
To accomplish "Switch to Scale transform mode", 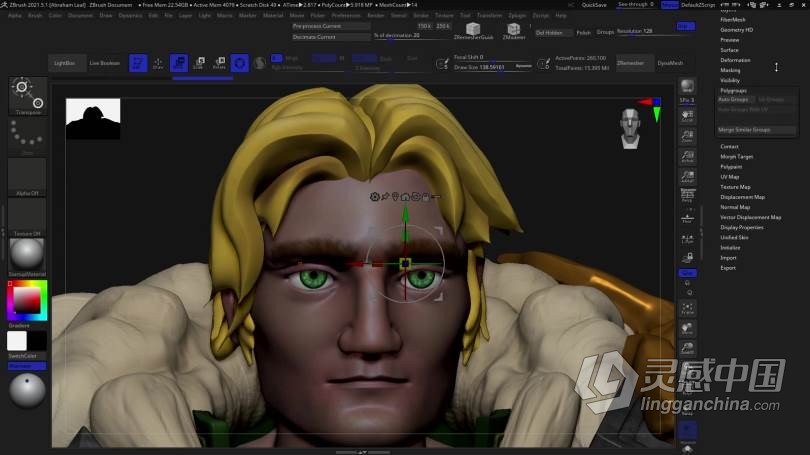I will pyautogui.click(x=199, y=63).
